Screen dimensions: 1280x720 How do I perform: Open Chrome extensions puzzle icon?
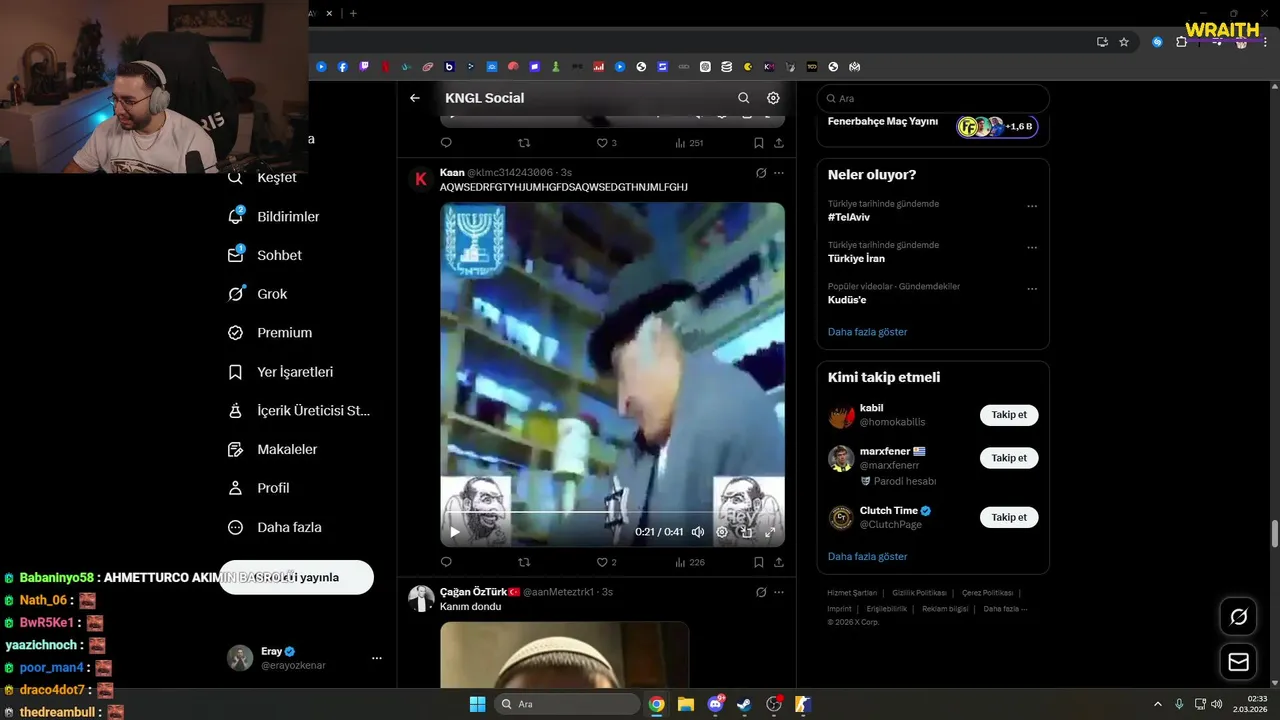point(1181,42)
